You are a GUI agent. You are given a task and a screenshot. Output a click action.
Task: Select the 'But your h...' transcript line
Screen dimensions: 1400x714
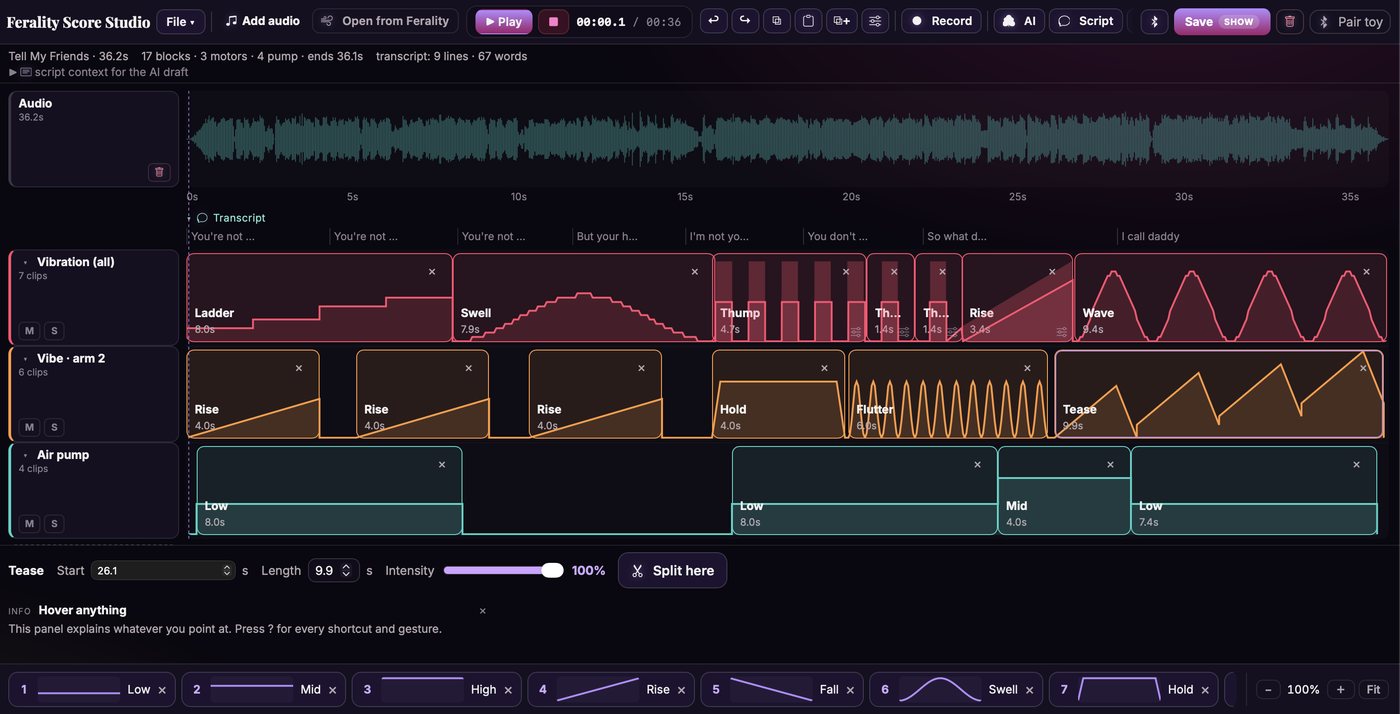607,237
